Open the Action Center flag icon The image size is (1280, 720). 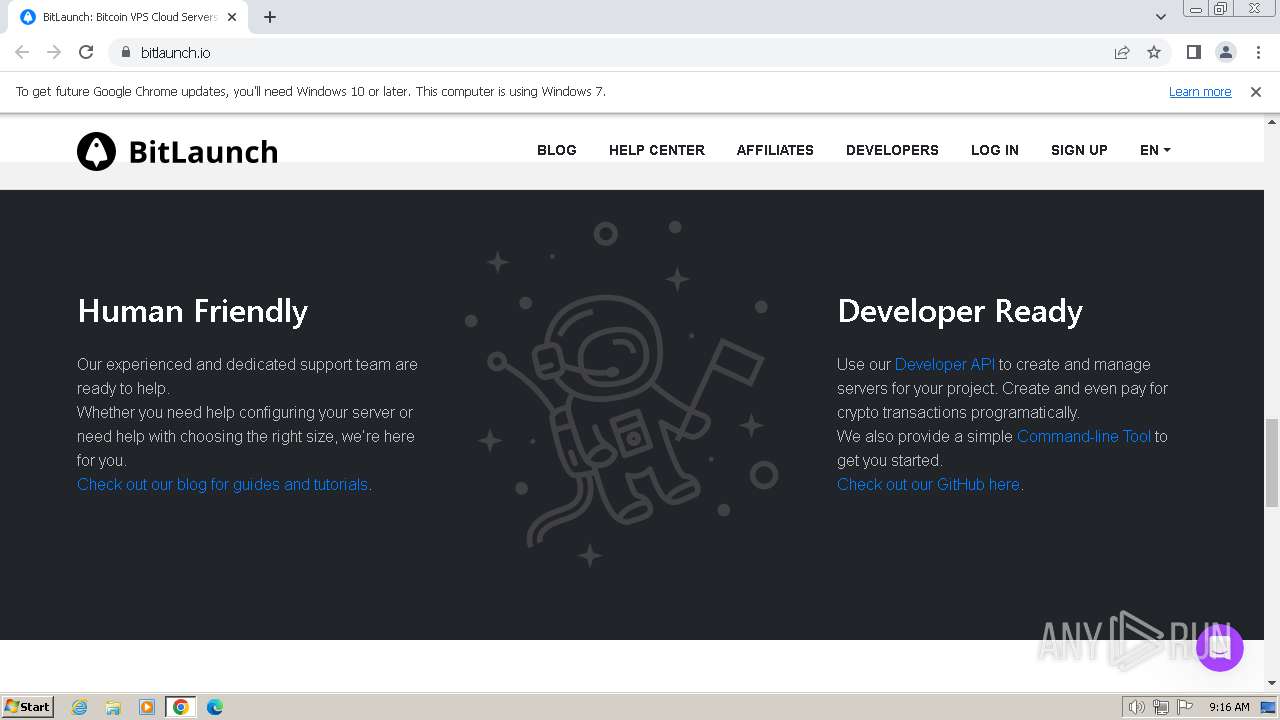tap(1185, 707)
